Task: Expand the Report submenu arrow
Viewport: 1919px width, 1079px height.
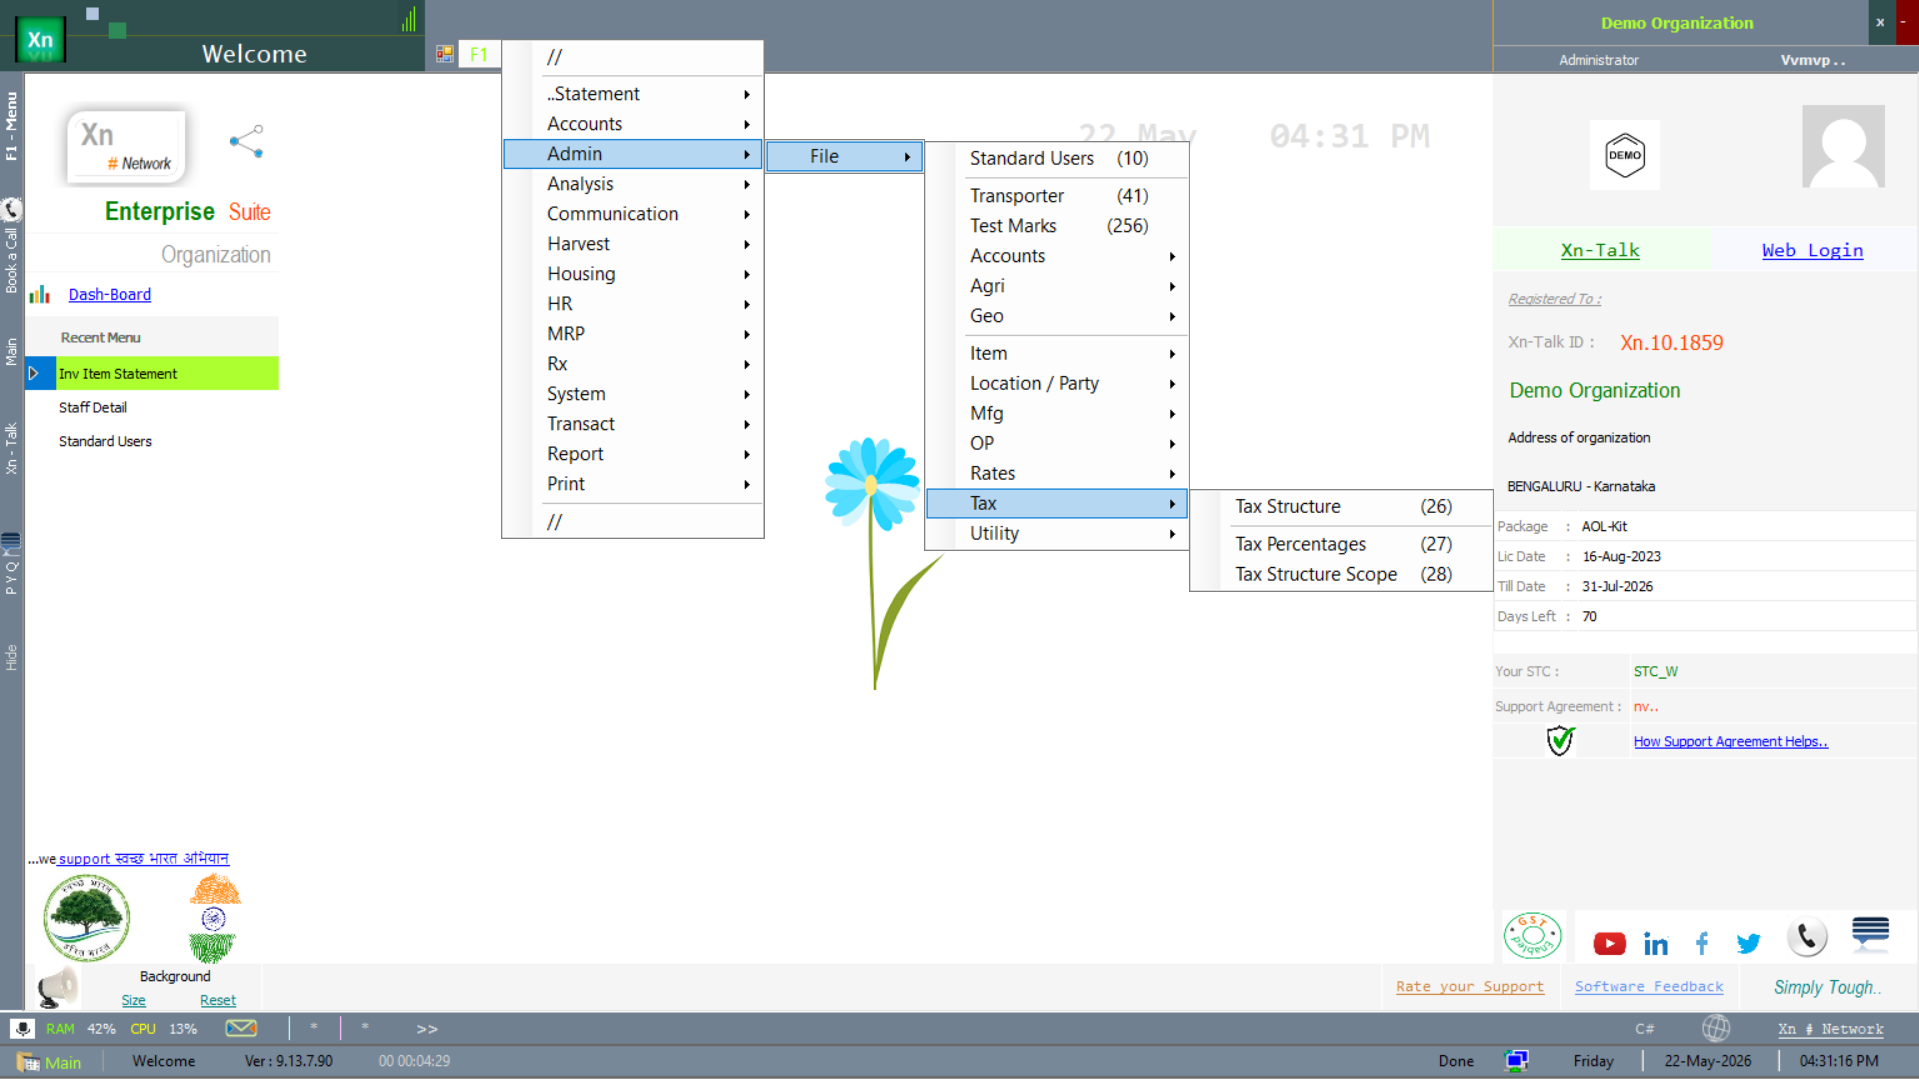Action: point(746,454)
